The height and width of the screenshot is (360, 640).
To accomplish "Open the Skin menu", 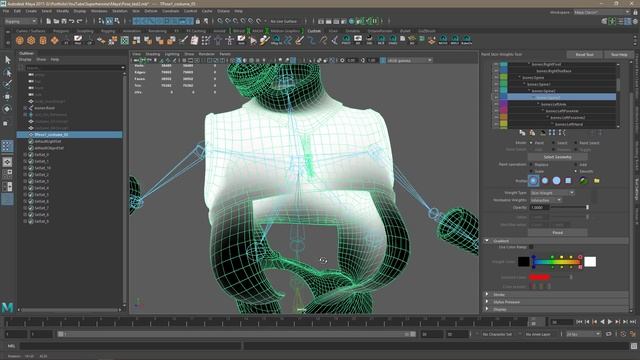I will click(x=136, y=11).
